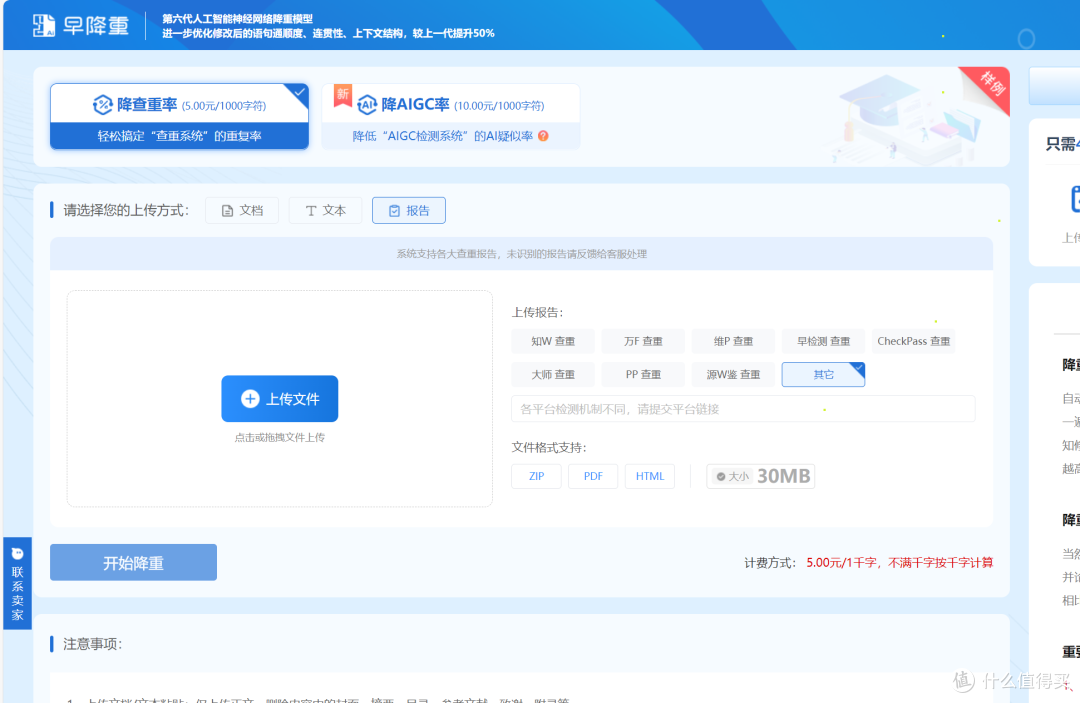Image resolution: width=1080 pixels, height=703 pixels.
Task: Click the orange question mark help icon
Action: click(x=543, y=136)
